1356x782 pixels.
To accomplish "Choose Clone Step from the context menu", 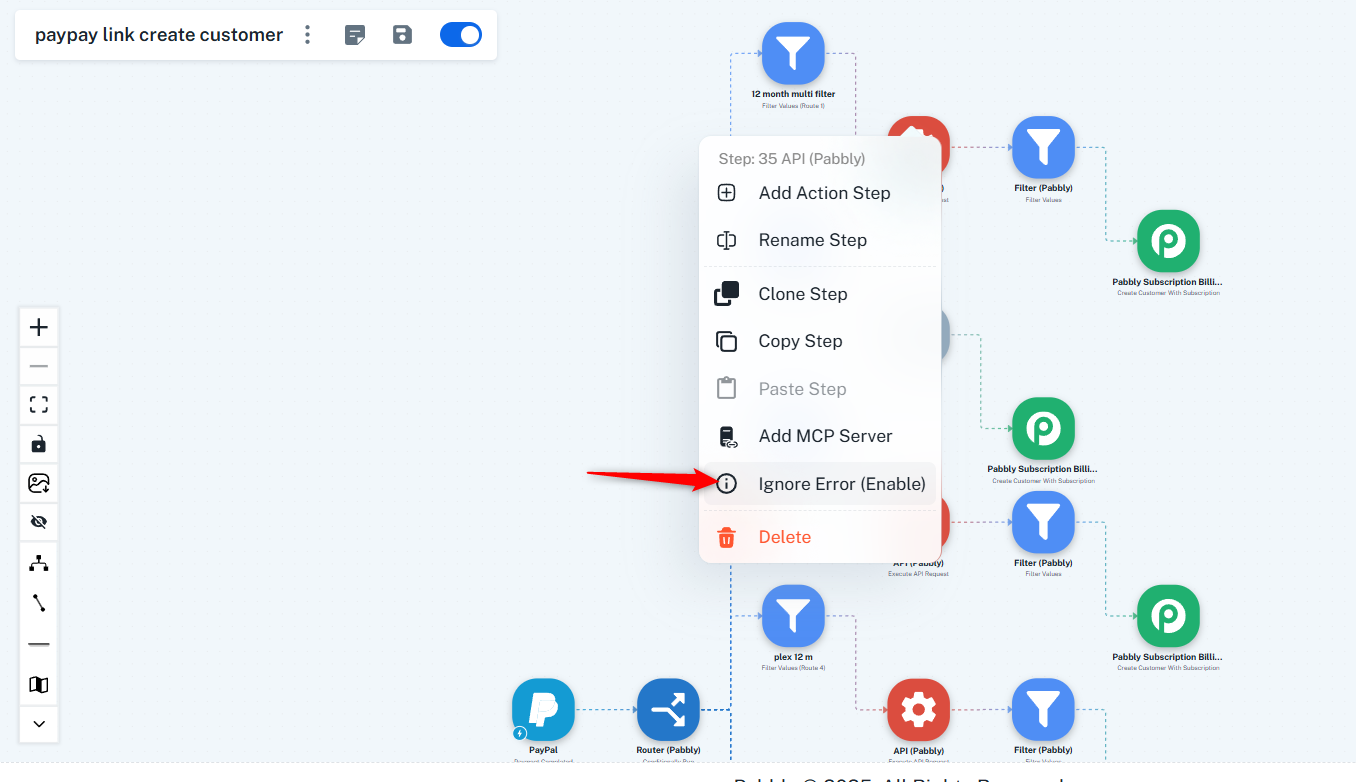I will click(820, 294).
